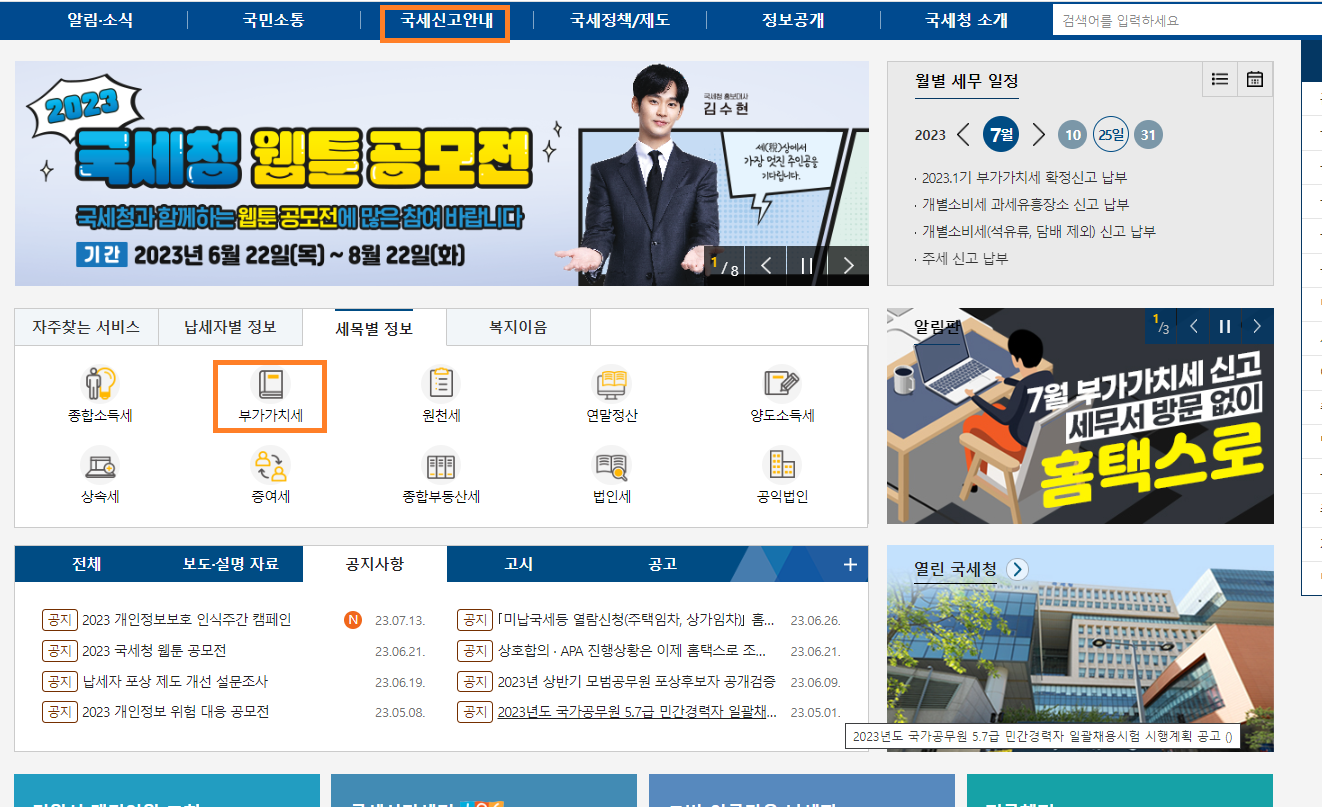Switch to 전체 news tab
The width and height of the screenshot is (1322, 807).
[x=87, y=564]
